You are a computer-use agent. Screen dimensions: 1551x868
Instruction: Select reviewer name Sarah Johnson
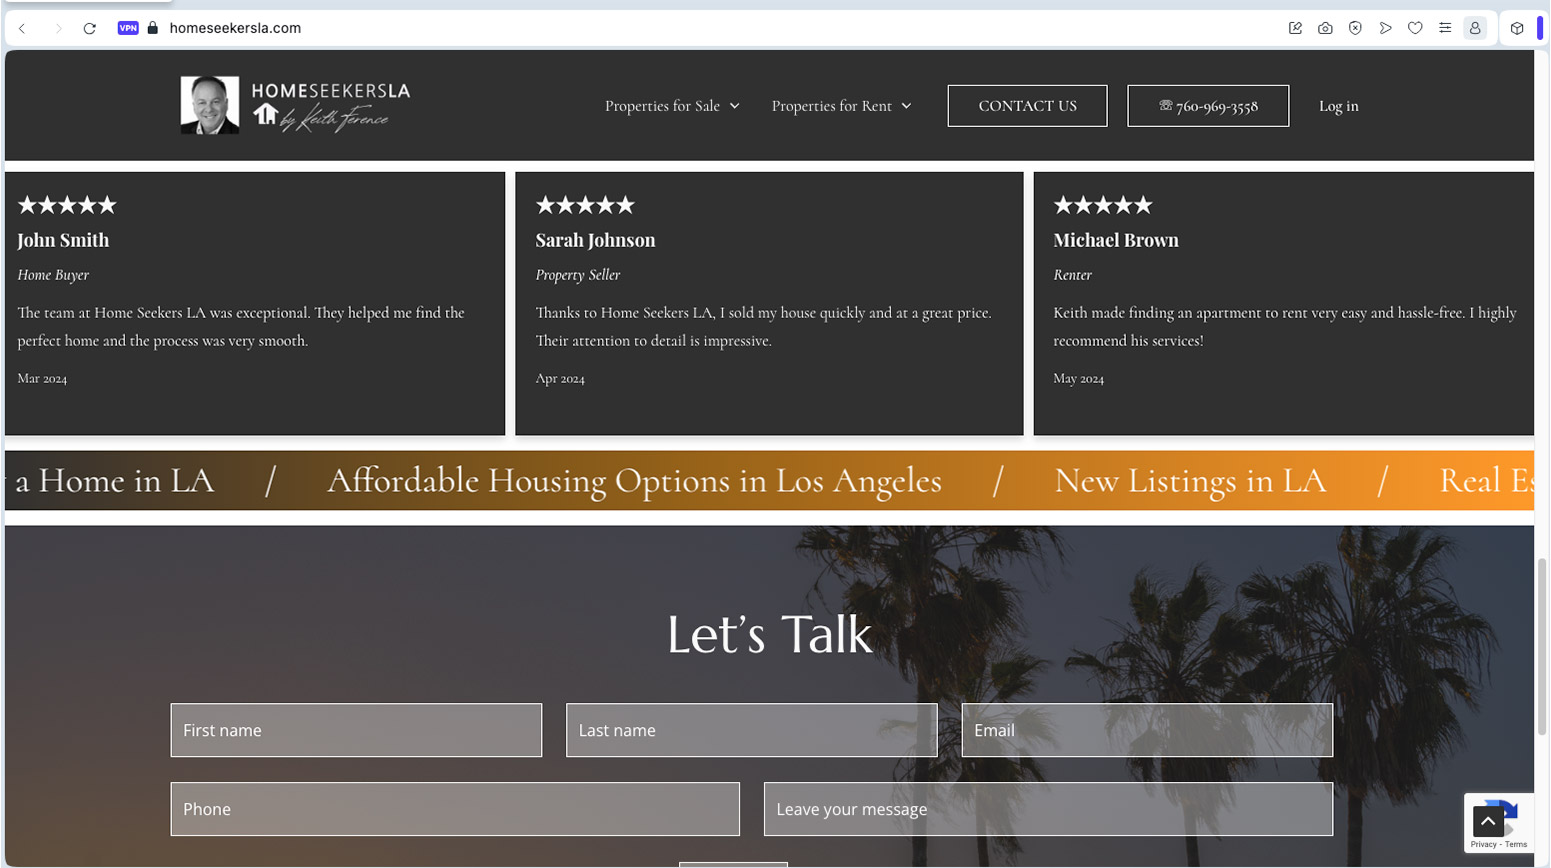click(595, 240)
